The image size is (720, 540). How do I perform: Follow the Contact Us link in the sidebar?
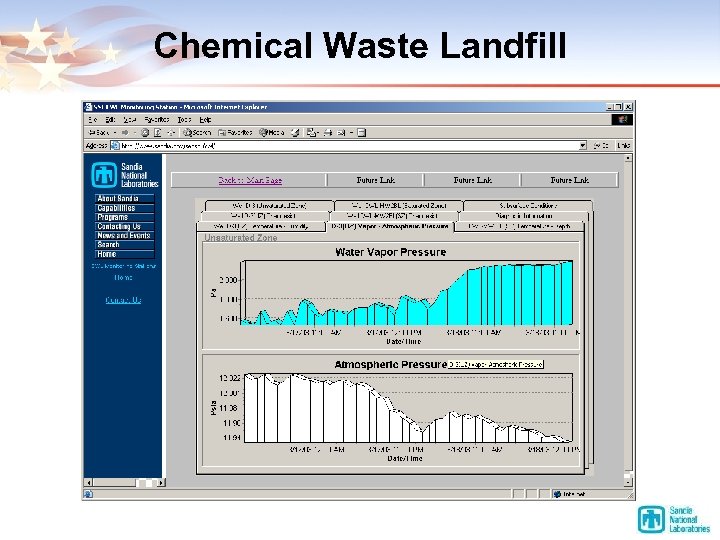tap(123, 300)
